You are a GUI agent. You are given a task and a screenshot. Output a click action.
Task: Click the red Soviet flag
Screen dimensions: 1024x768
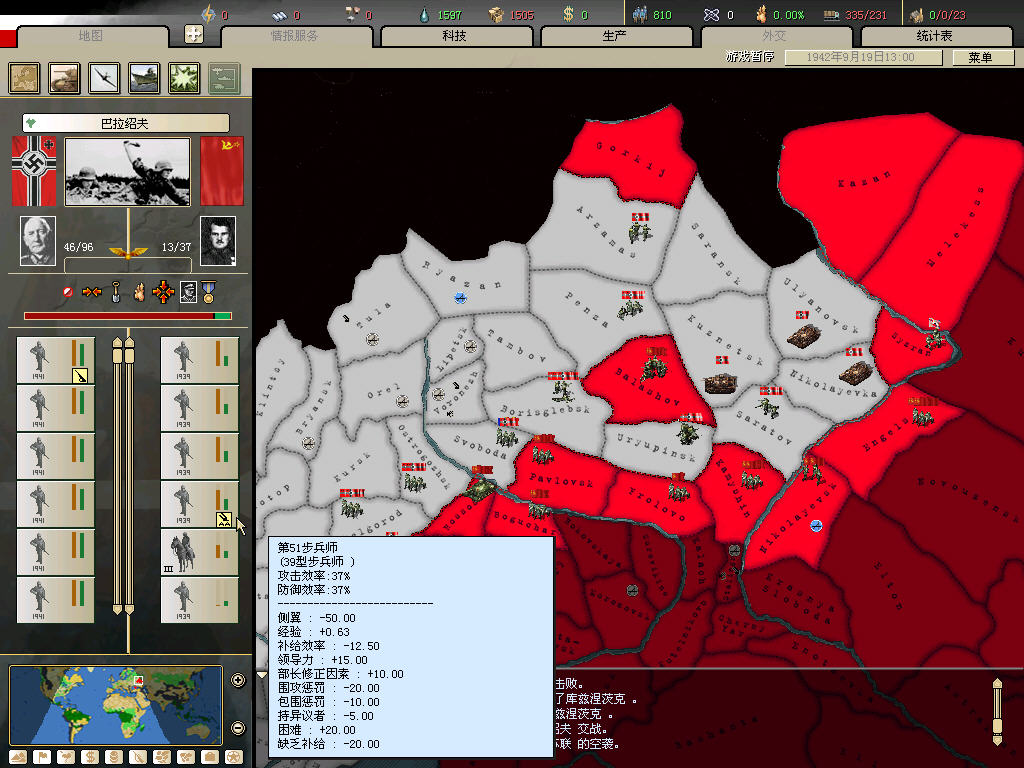222,171
